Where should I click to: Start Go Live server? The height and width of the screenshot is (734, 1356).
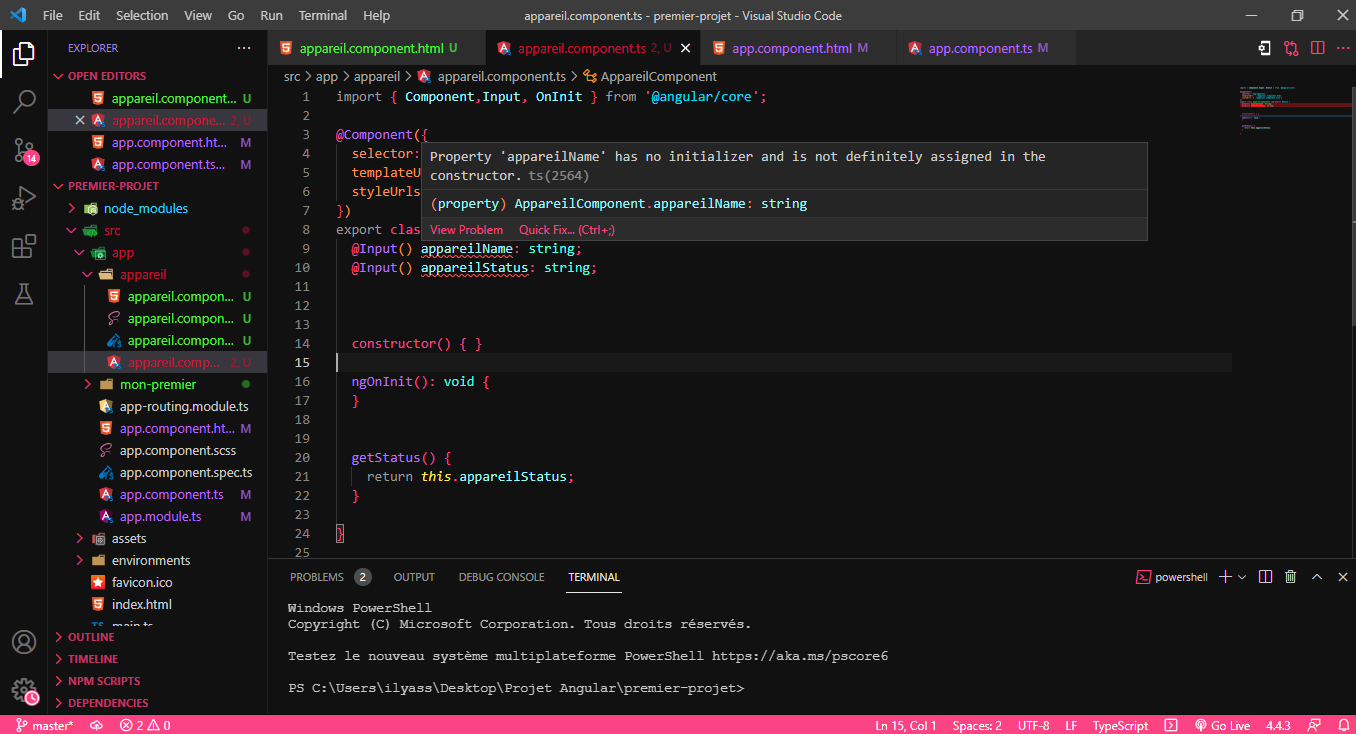pyautogui.click(x=1224, y=725)
